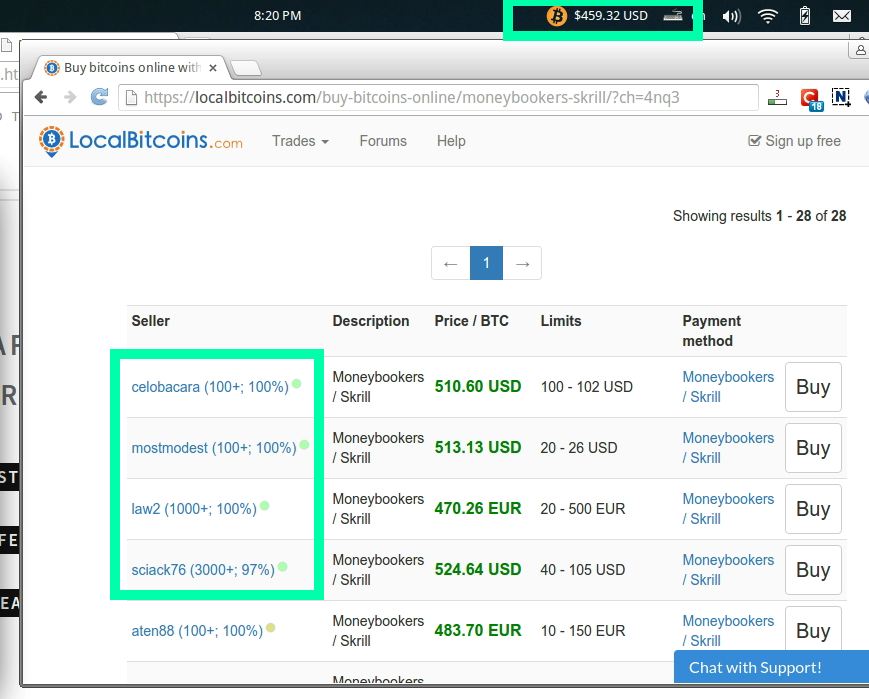Click Sign up free
The image size is (869, 699).
794,141
